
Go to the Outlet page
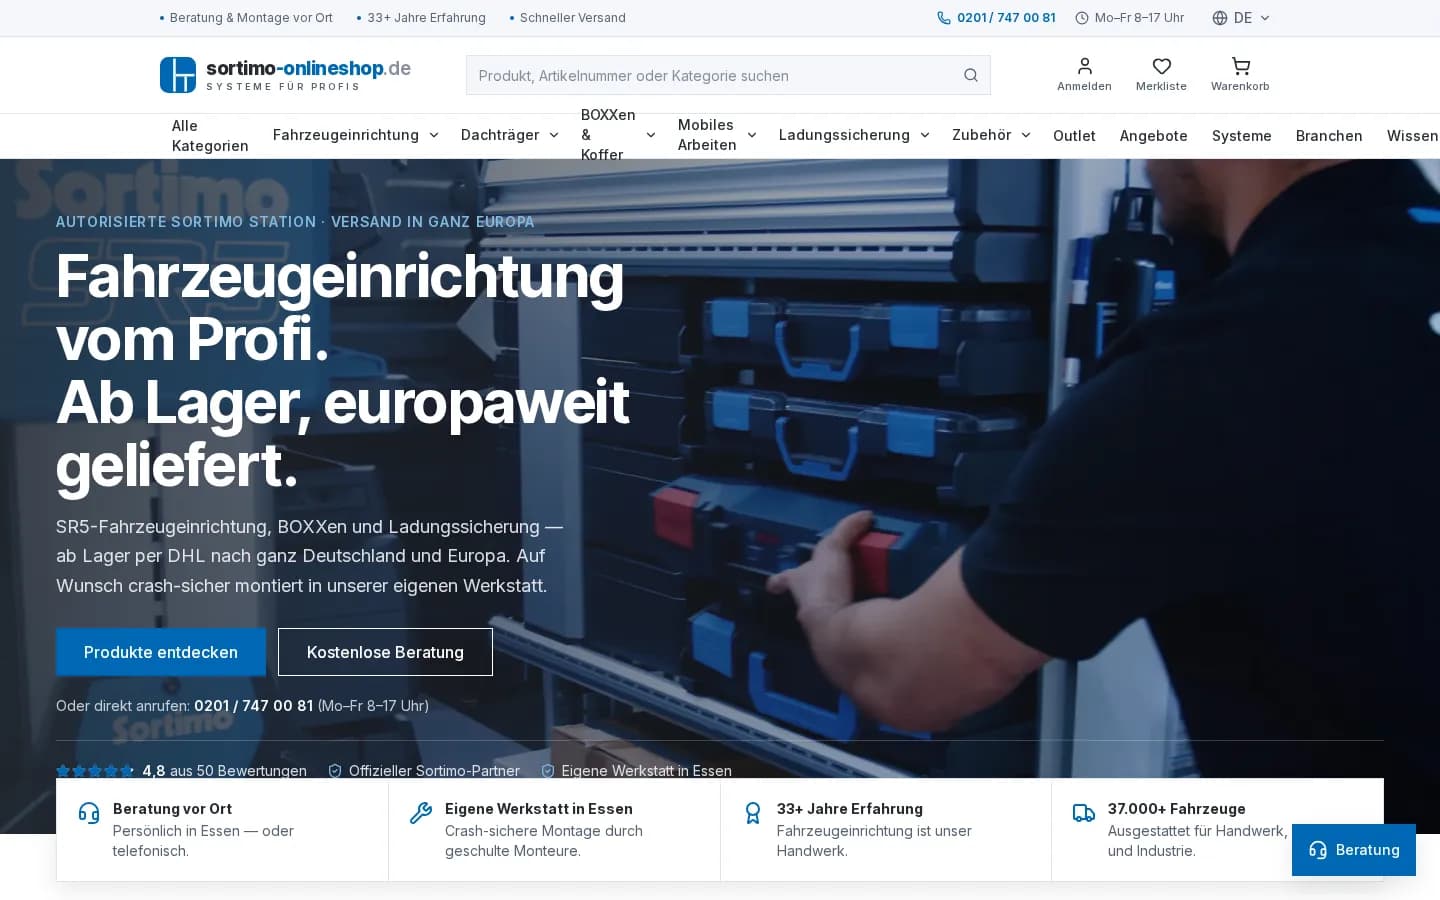(x=1074, y=136)
